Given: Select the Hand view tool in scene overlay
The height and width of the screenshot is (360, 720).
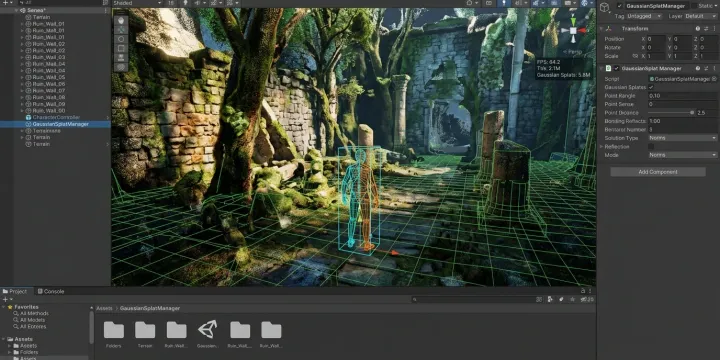Looking at the screenshot, I should 121,20.
